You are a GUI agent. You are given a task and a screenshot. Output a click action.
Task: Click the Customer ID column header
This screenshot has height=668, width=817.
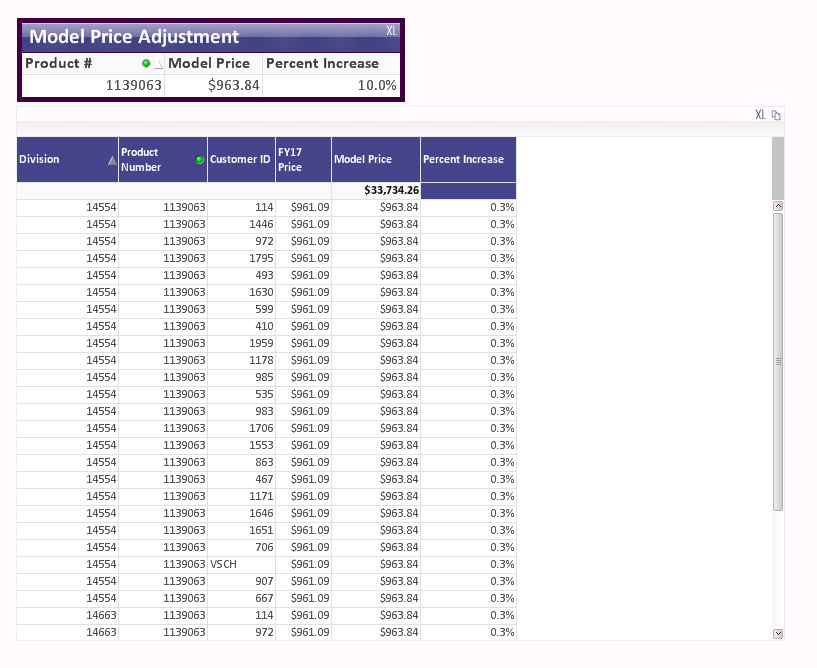[x=241, y=159]
